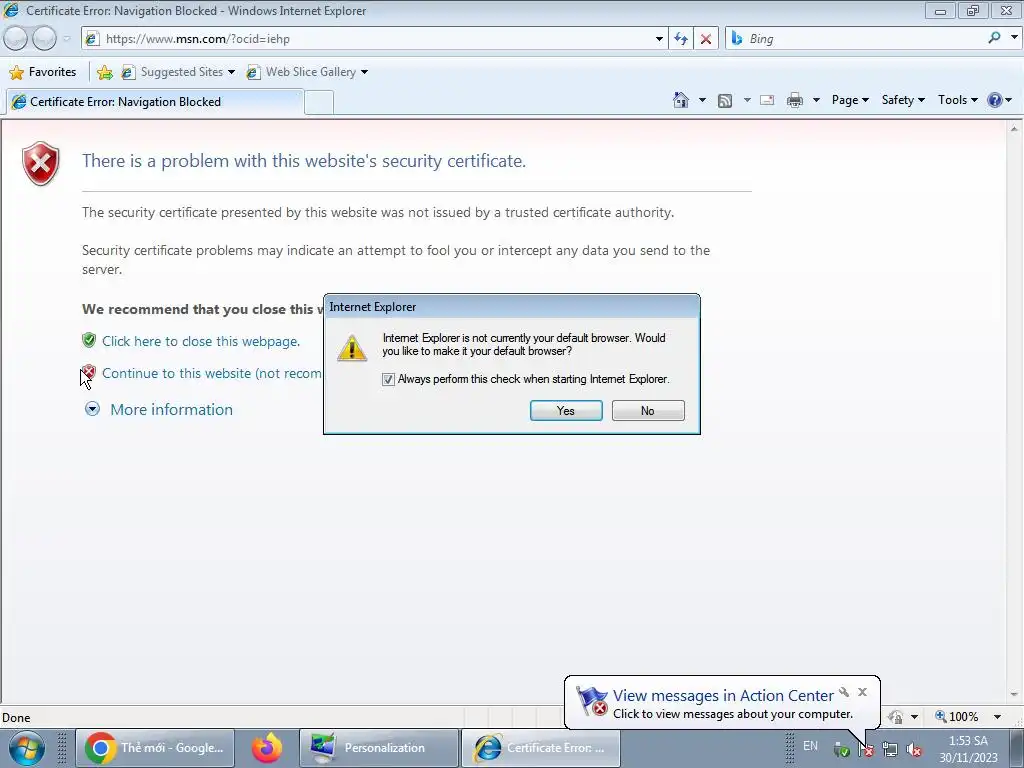The height and width of the screenshot is (768, 1024).
Task: Click Continue to this website link
Action: click(x=212, y=374)
